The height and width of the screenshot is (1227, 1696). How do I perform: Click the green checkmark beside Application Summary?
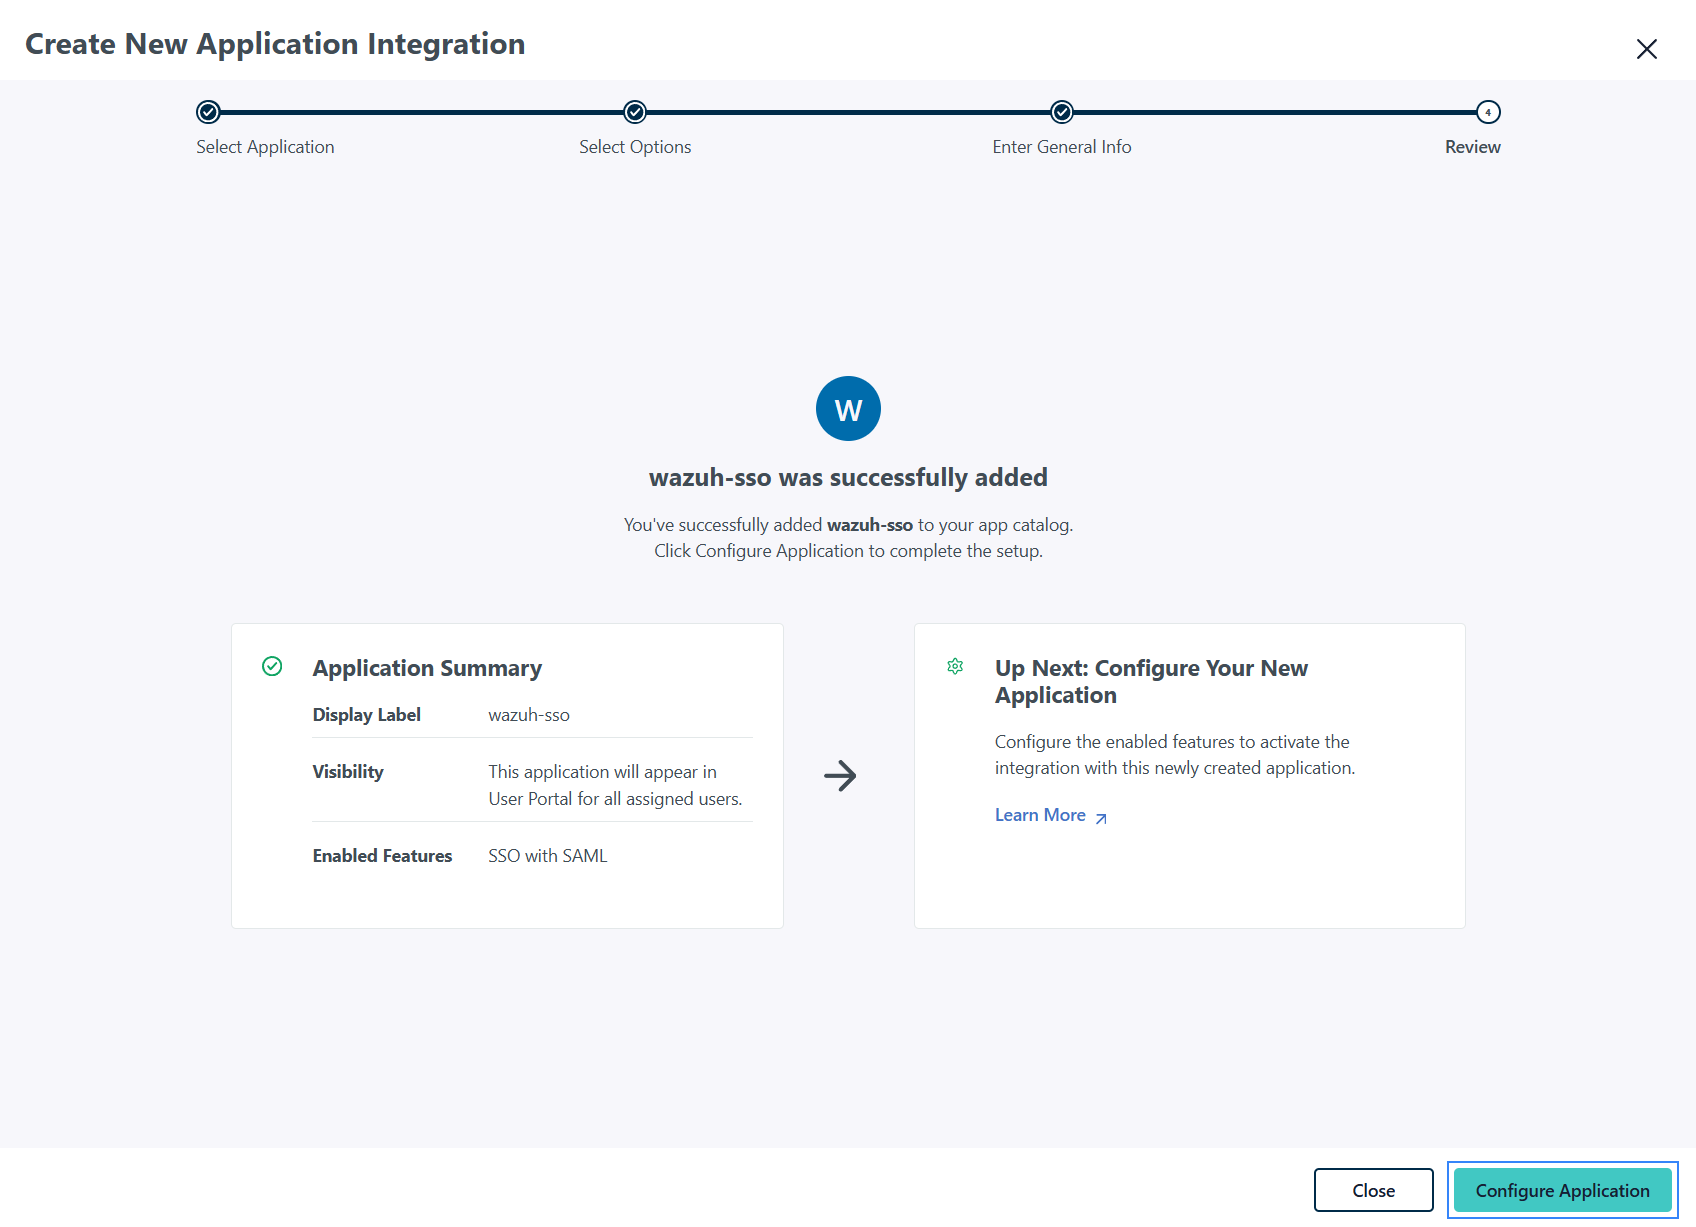tap(272, 666)
